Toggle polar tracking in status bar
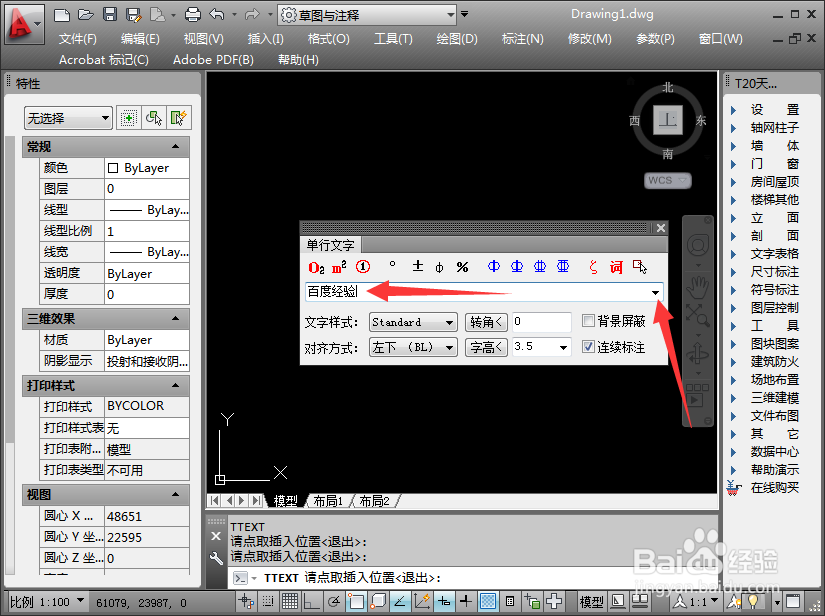 coord(334,601)
